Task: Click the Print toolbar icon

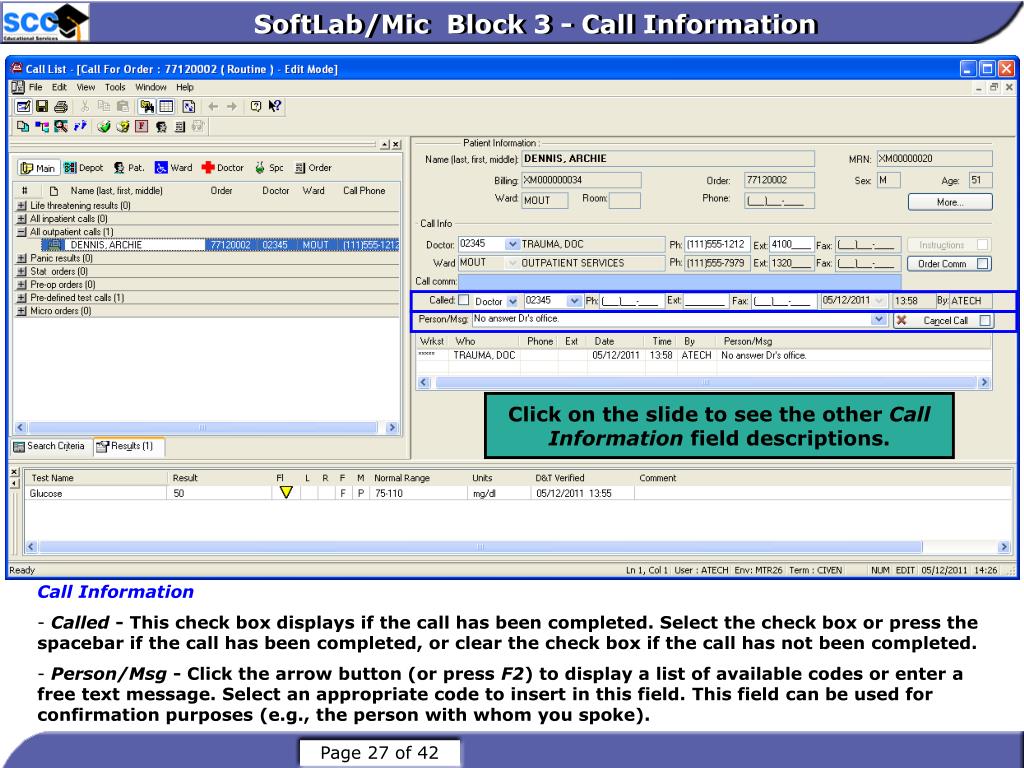Action: pyautogui.click(x=61, y=106)
